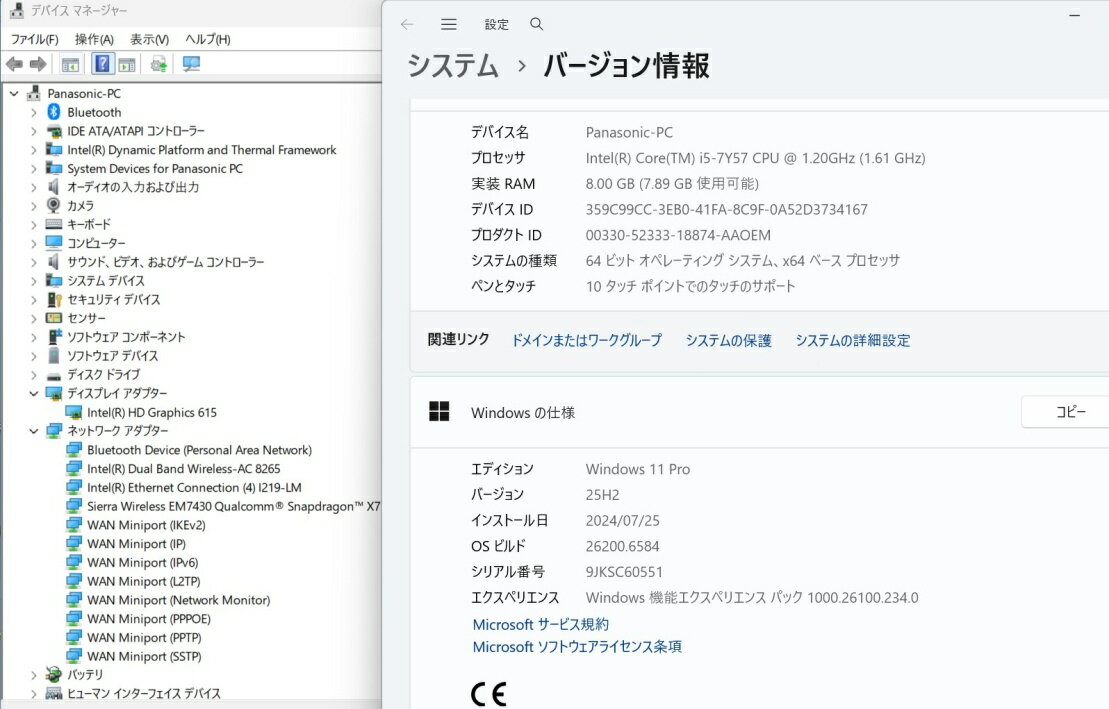Click the update driver toolbar icon
The image size is (1109, 709).
pyautogui.click(x=158, y=64)
